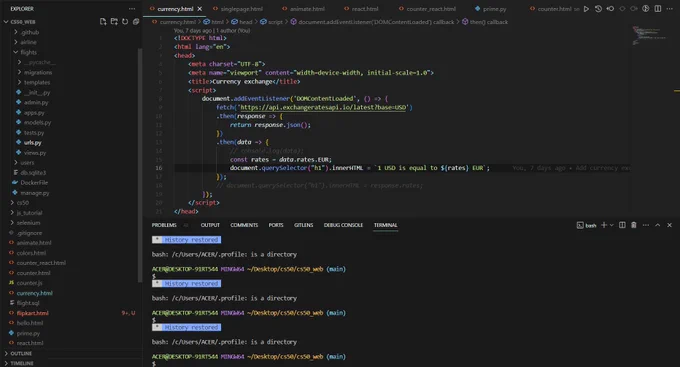Select the COMMENTS panel tab
The height and width of the screenshot is (367, 680).
click(244, 225)
